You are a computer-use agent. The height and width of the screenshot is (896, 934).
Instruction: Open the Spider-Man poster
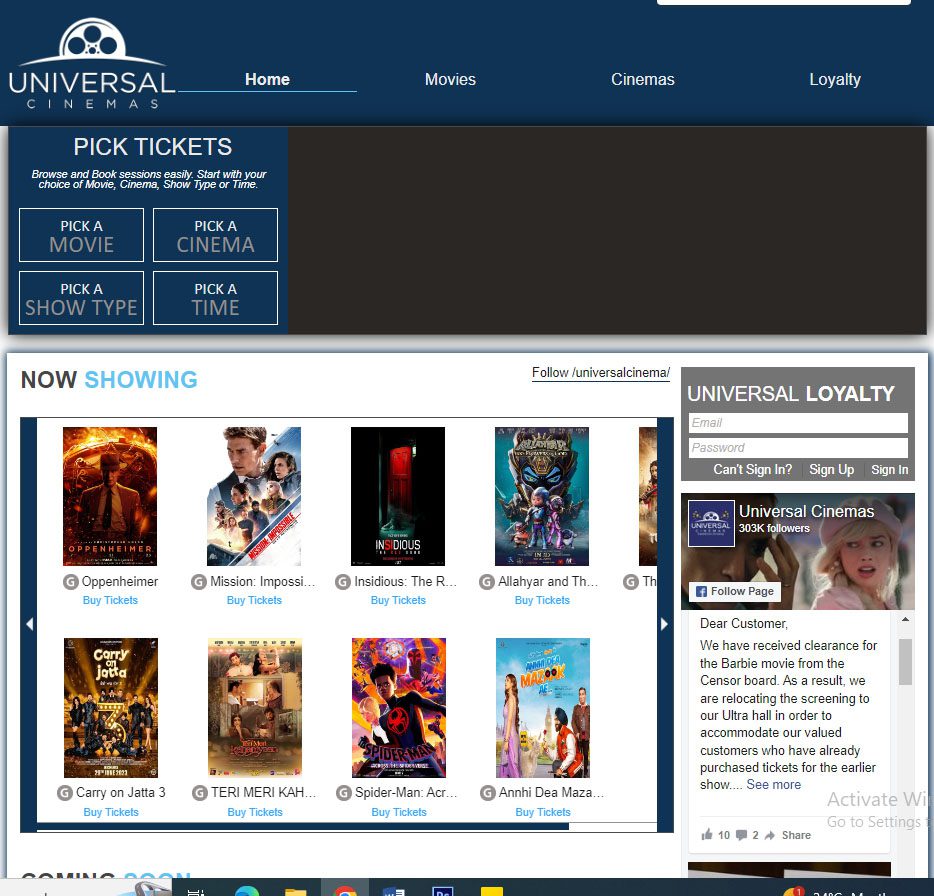pyautogui.click(x=399, y=708)
